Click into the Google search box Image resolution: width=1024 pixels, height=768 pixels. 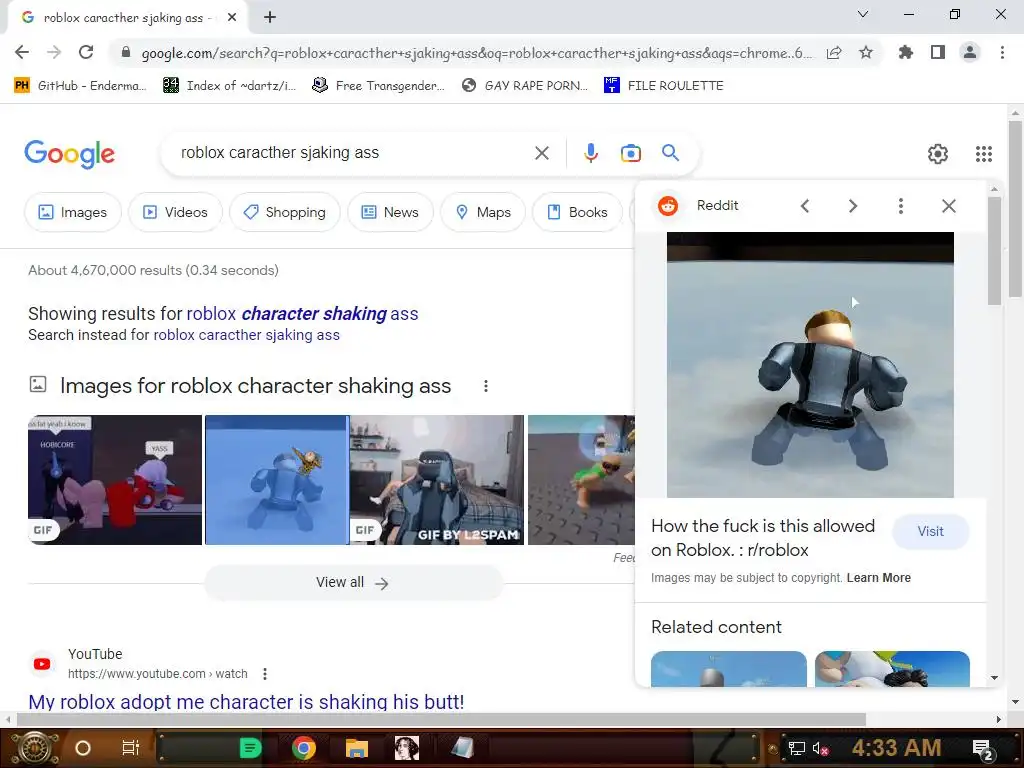tap(353, 153)
